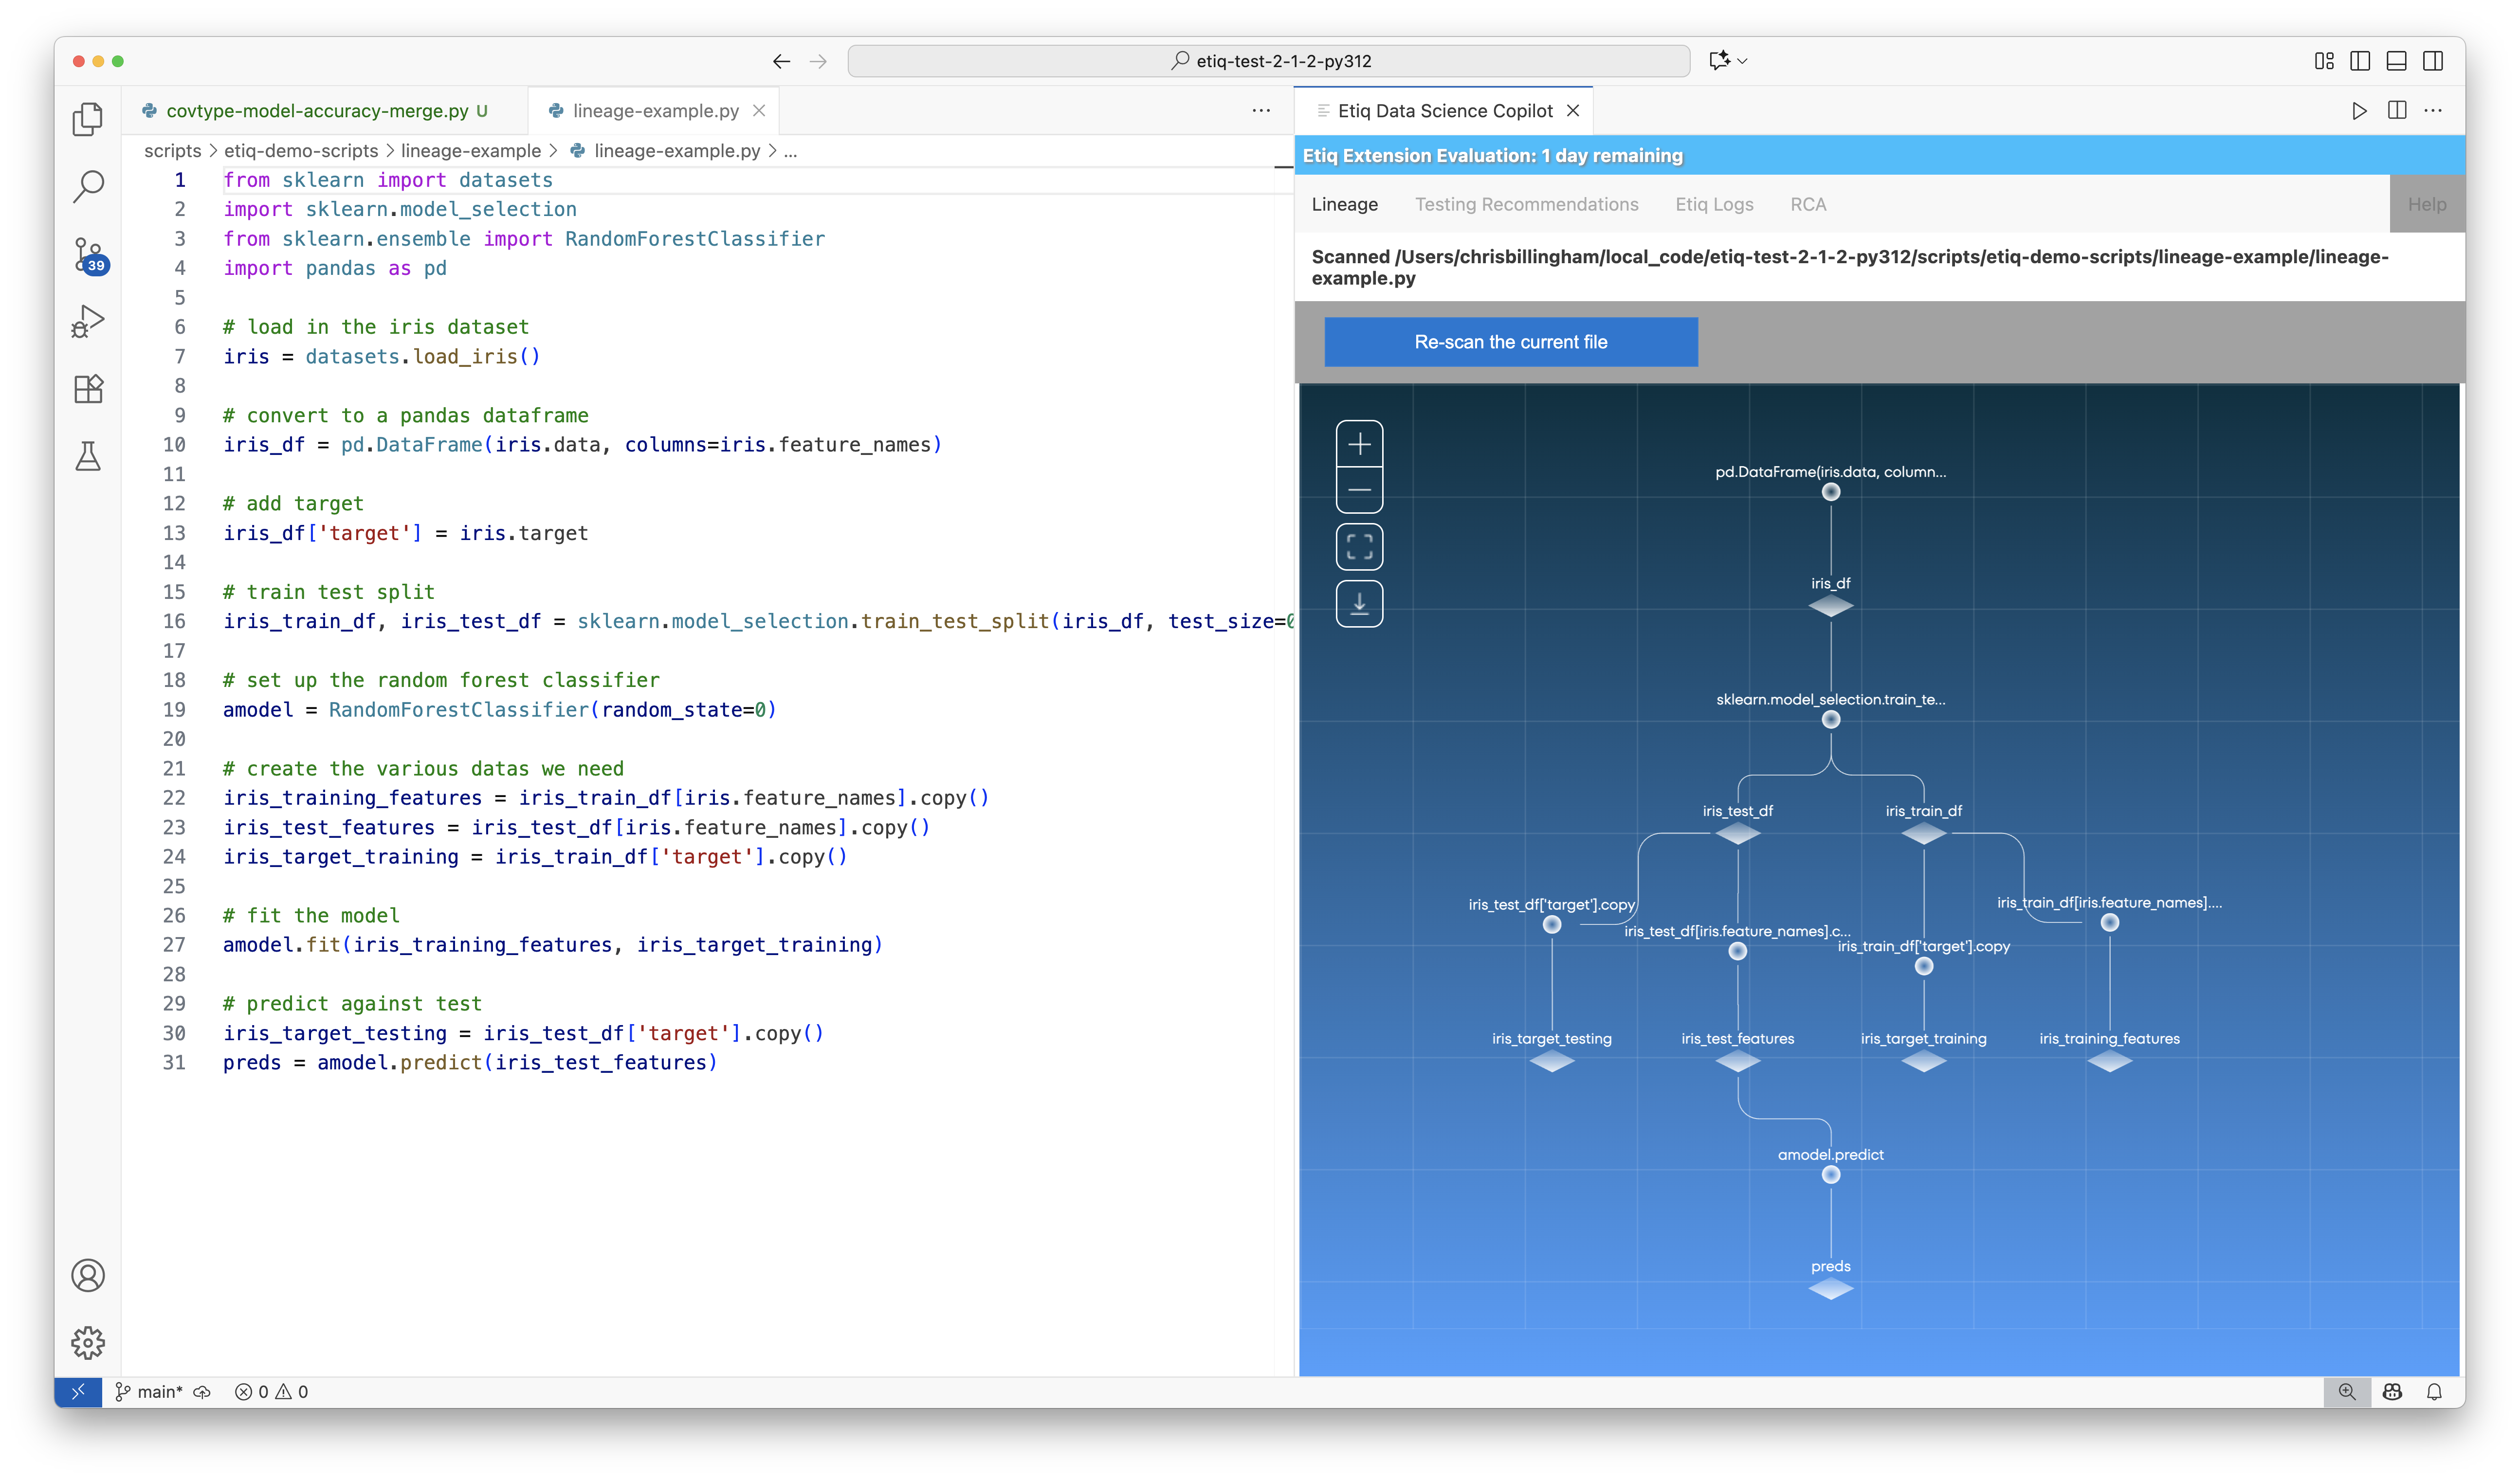The image size is (2520, 1480).
Task: Open the Copilot chat dropdown arrow
Action: tap(1743, 61)
